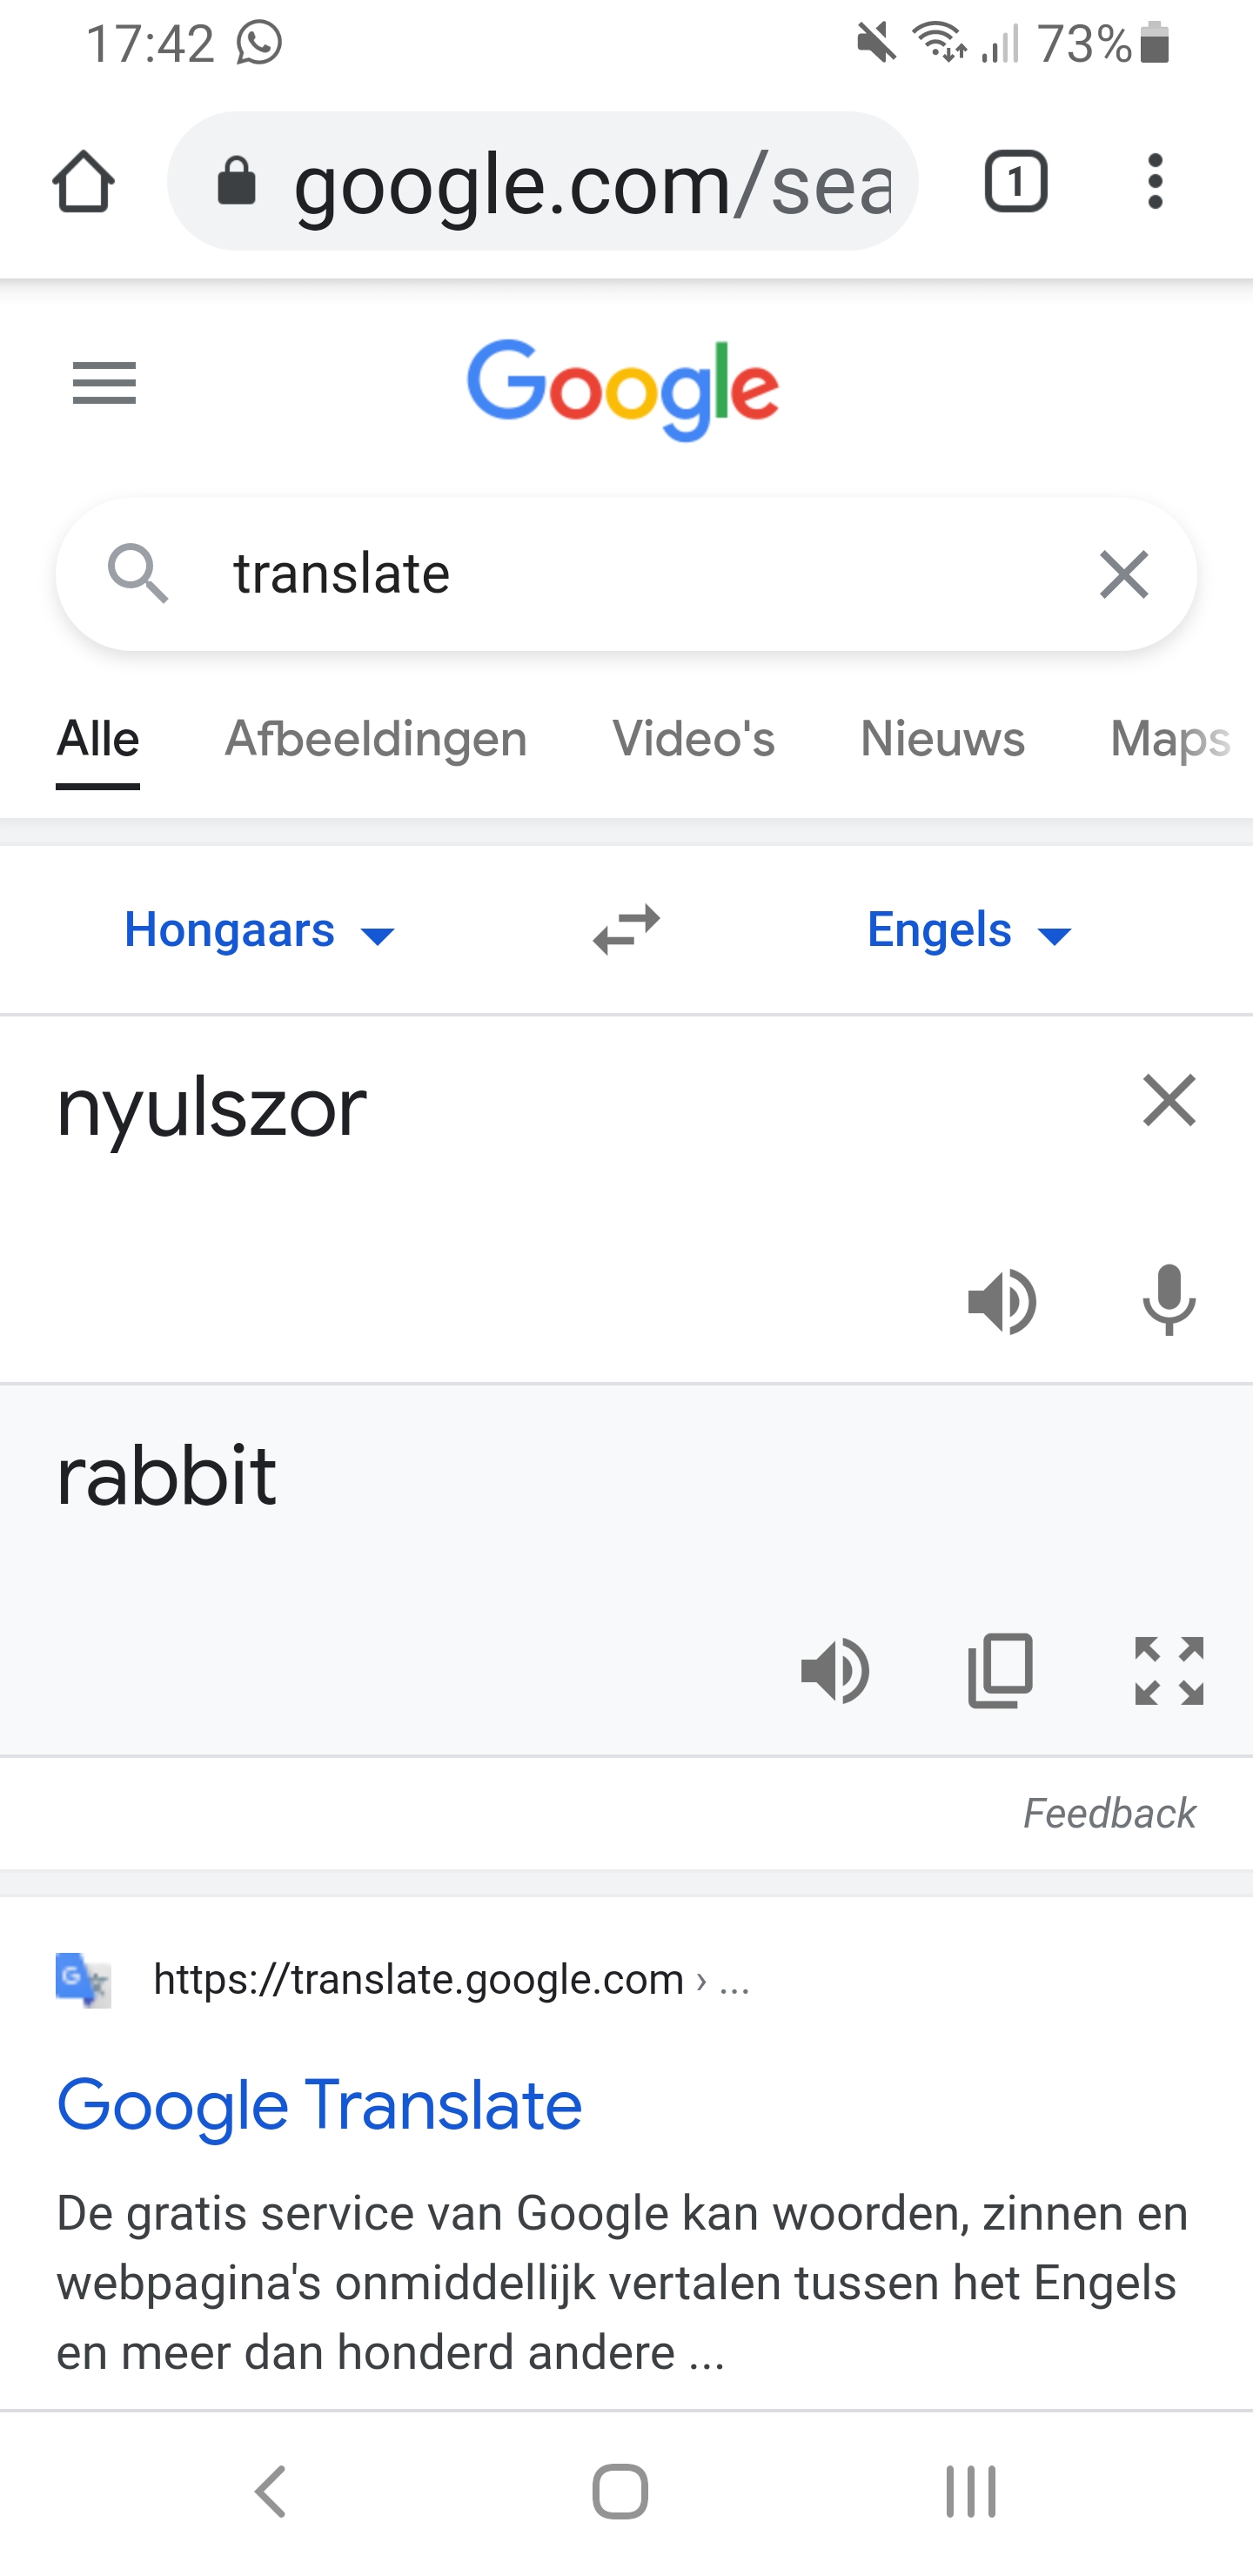This screenshot has width=1253, height=2576.
Task: Open the Google Translate search result
Action: [x=319, y=2105]
